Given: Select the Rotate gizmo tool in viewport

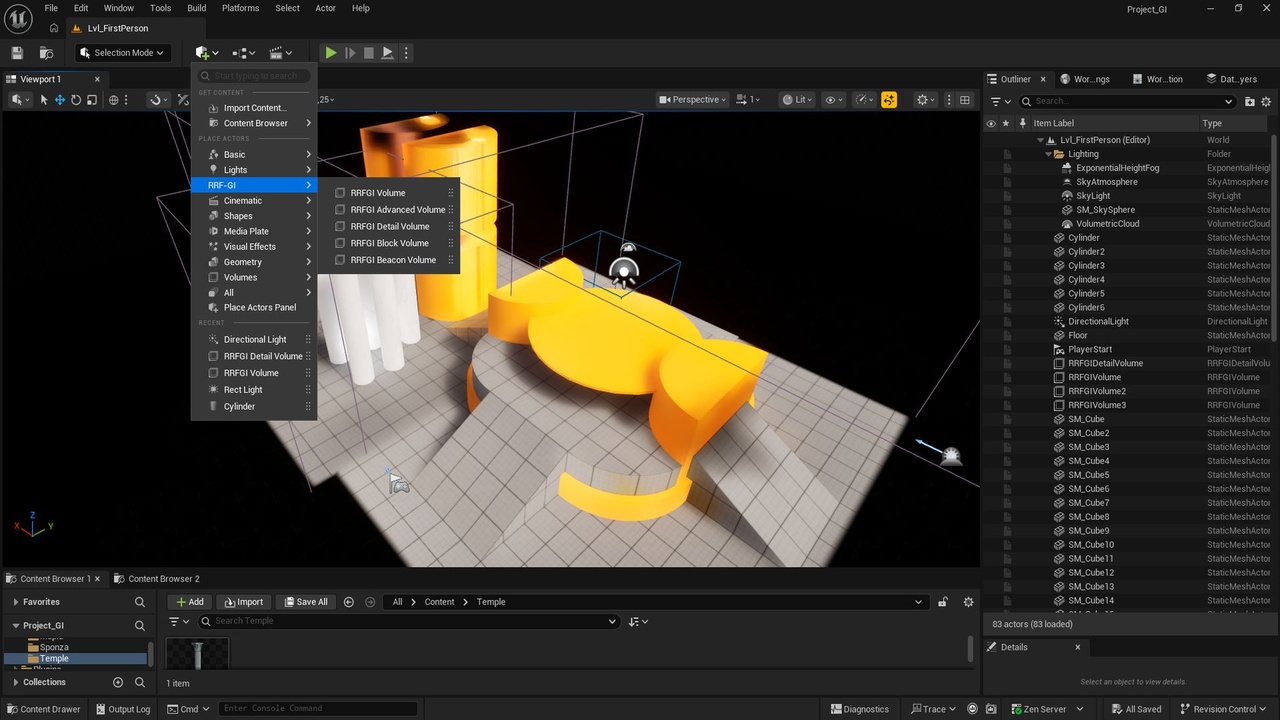Looking at the screenshot, I should point(76,100).
